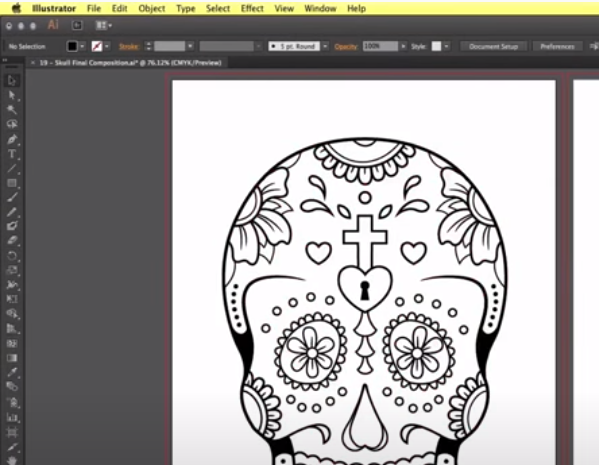599x465 pixels.
Task: Select the Mesh tool
Action: tap(11, 343)
